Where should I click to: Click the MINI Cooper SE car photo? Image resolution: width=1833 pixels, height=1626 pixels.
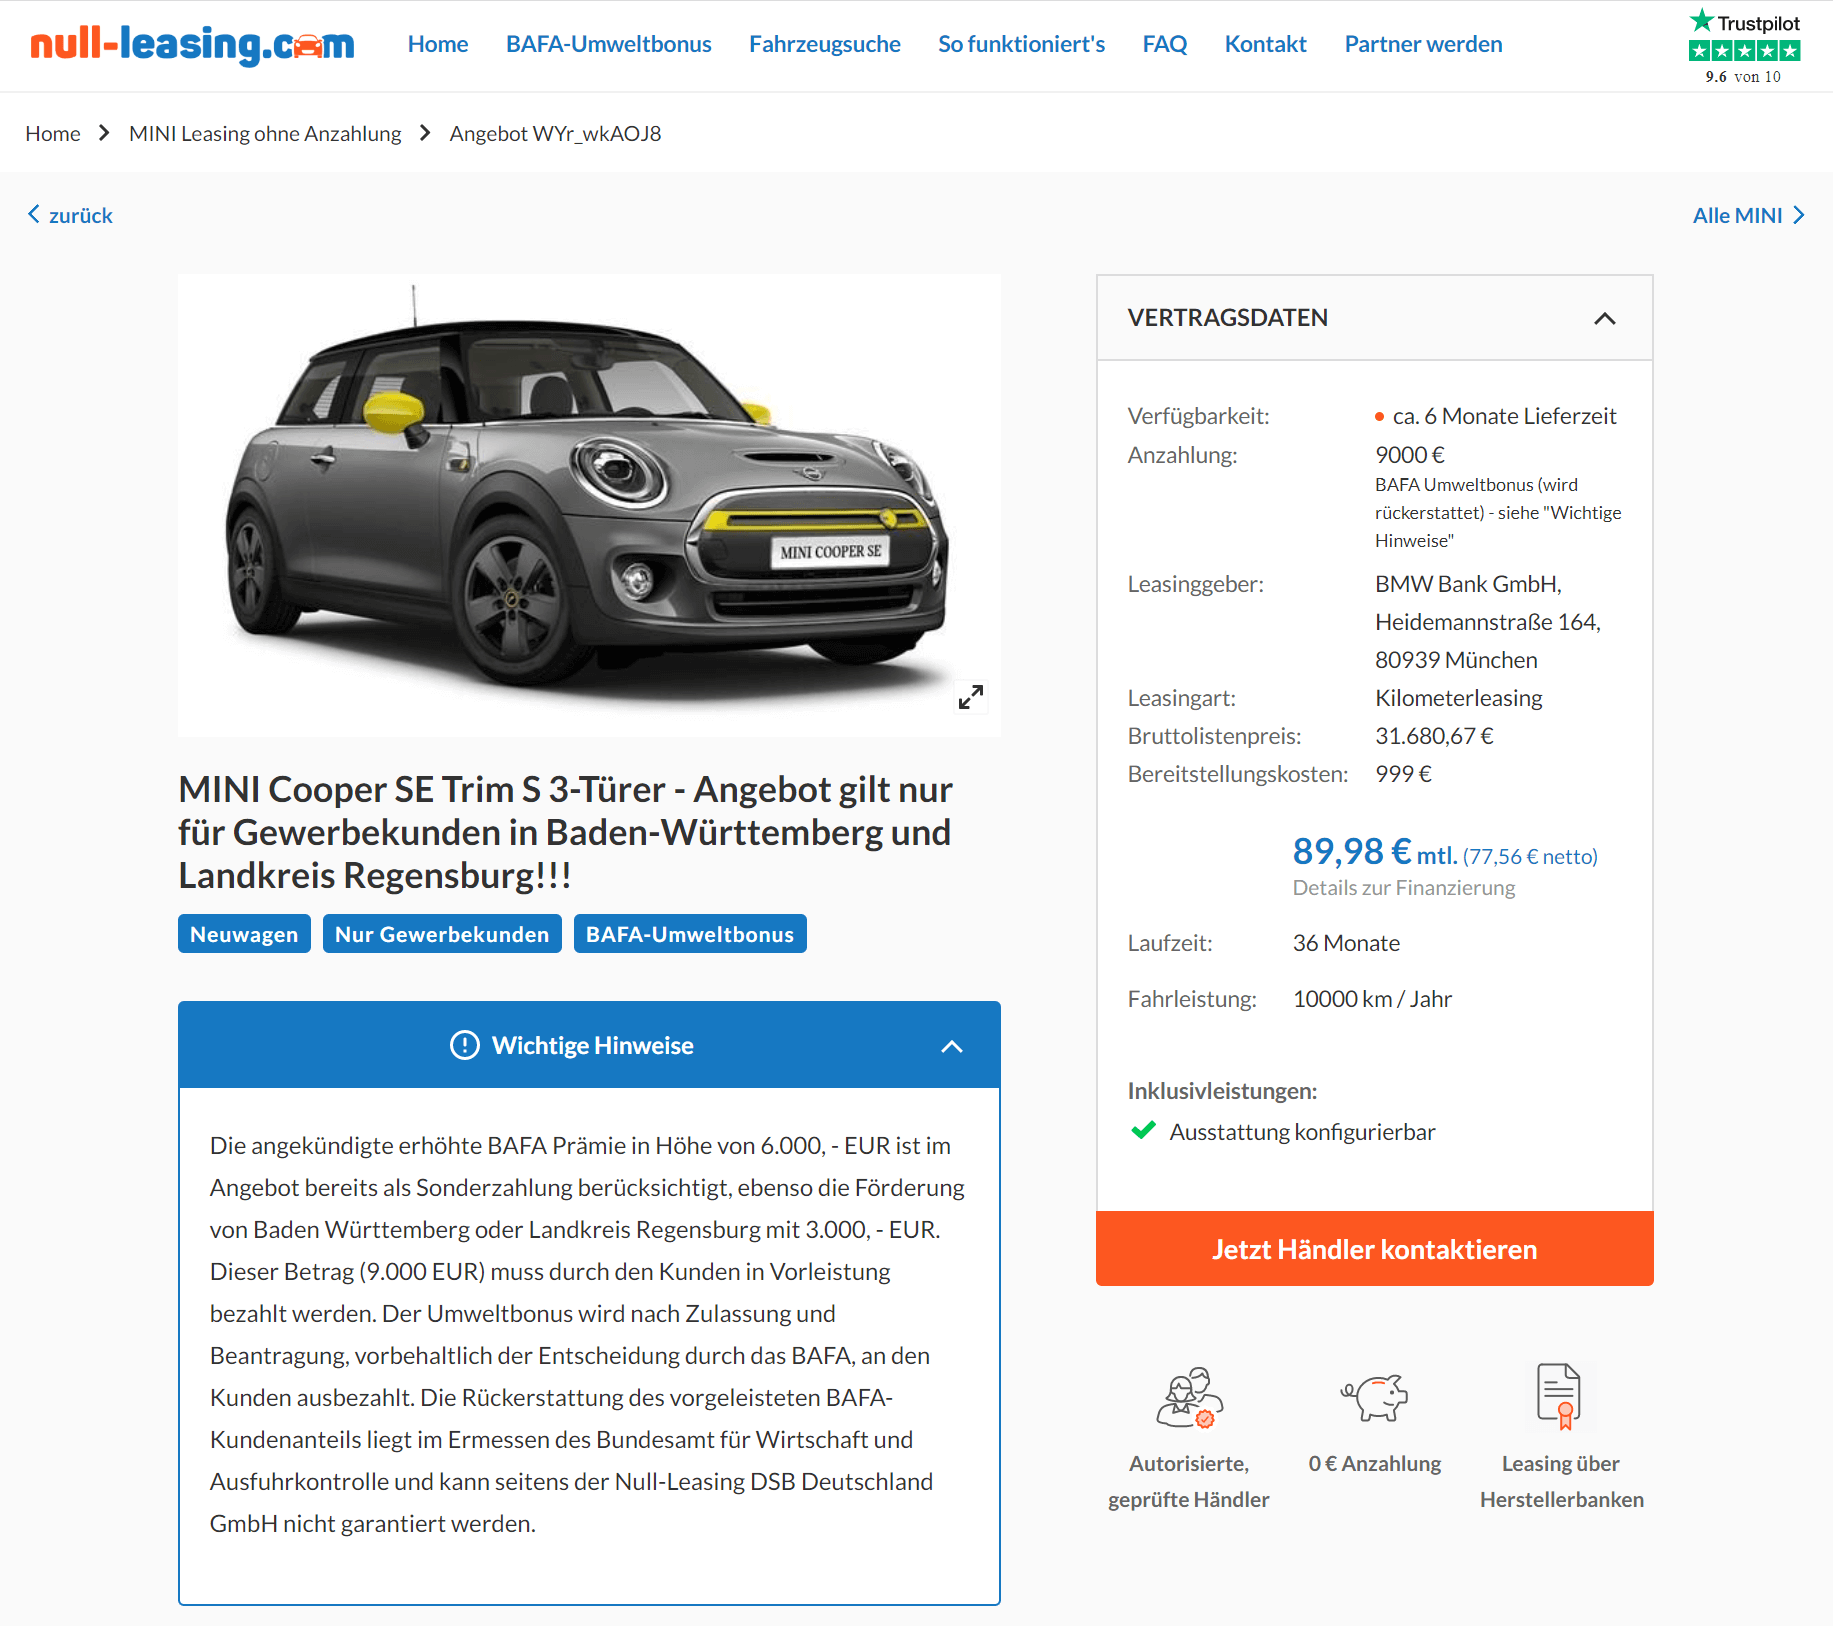589,505
